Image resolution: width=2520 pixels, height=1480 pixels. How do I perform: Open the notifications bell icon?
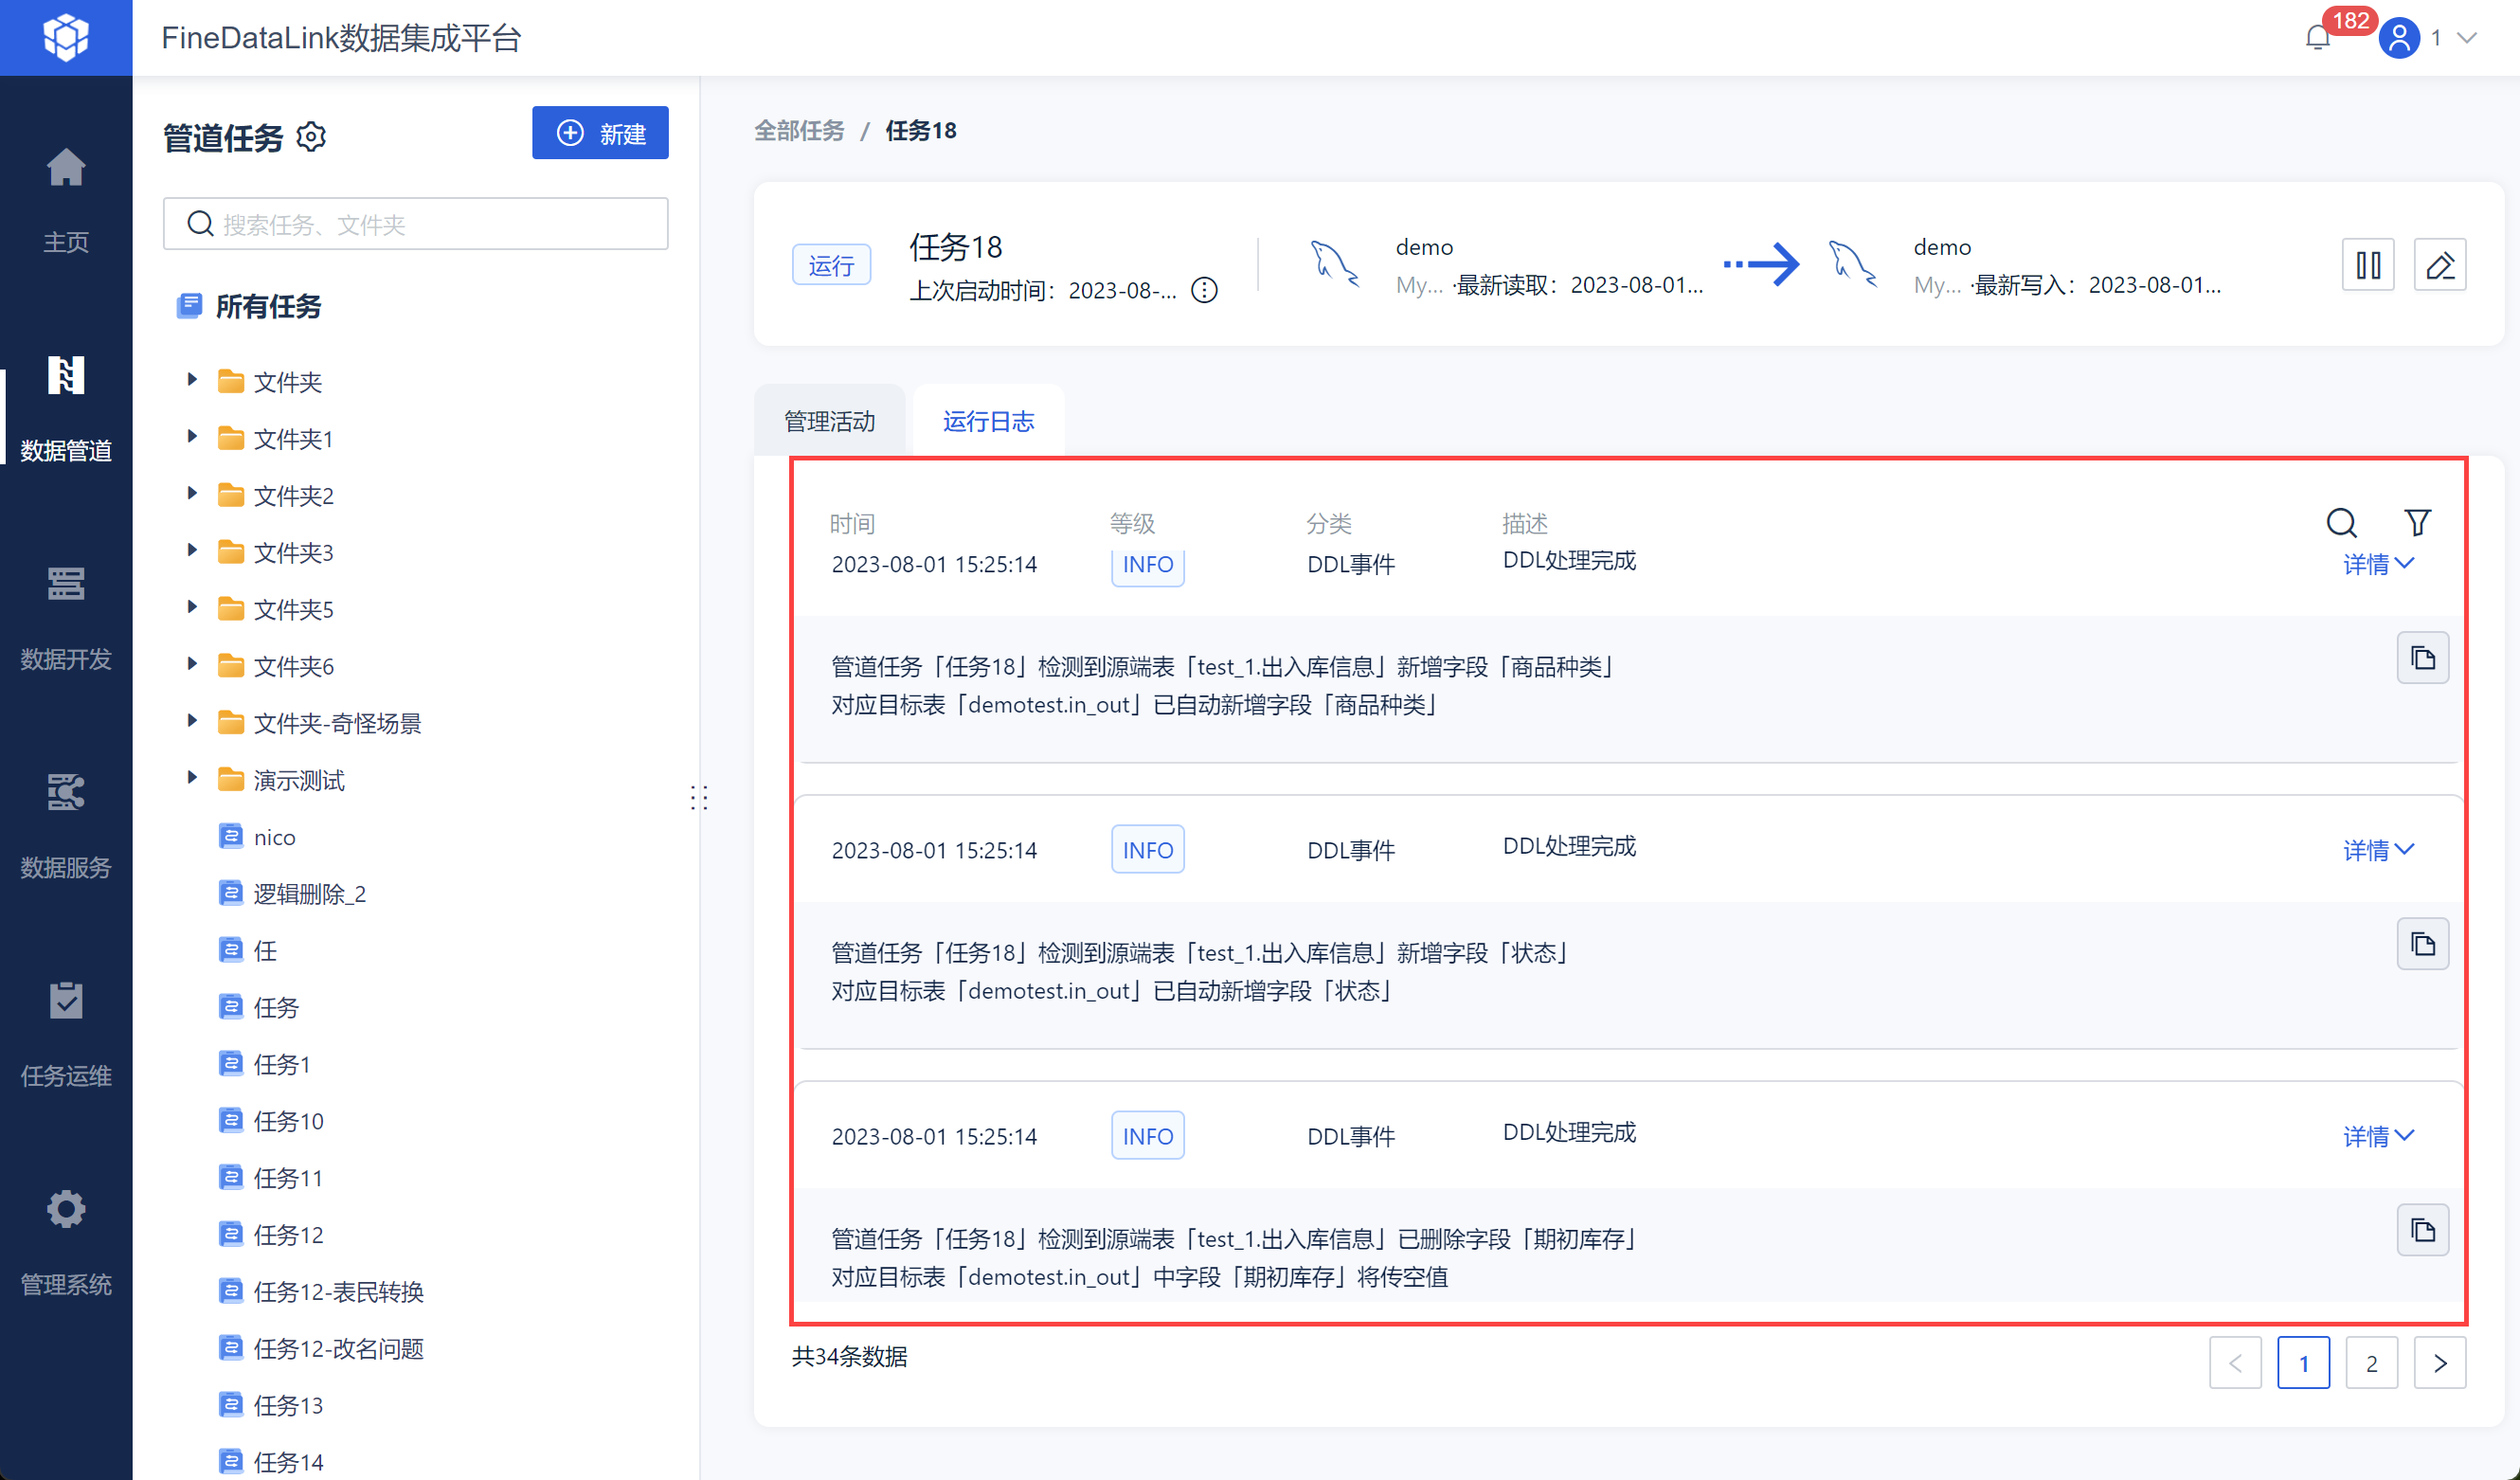2317,39
